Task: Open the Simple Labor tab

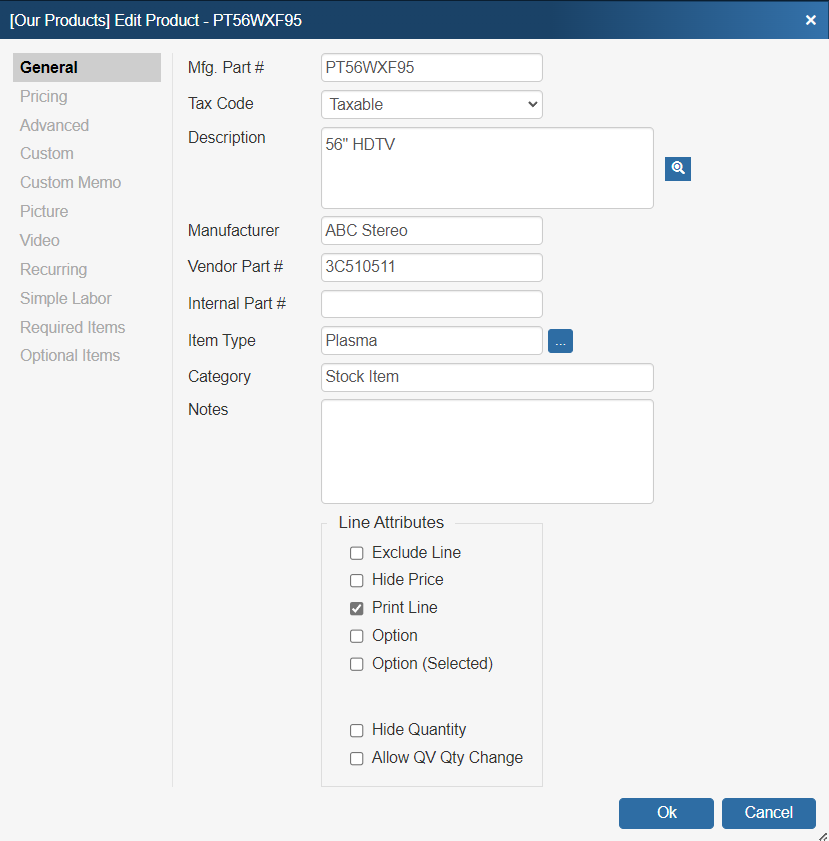Action: pyautogui.click(x=65, y=298)
